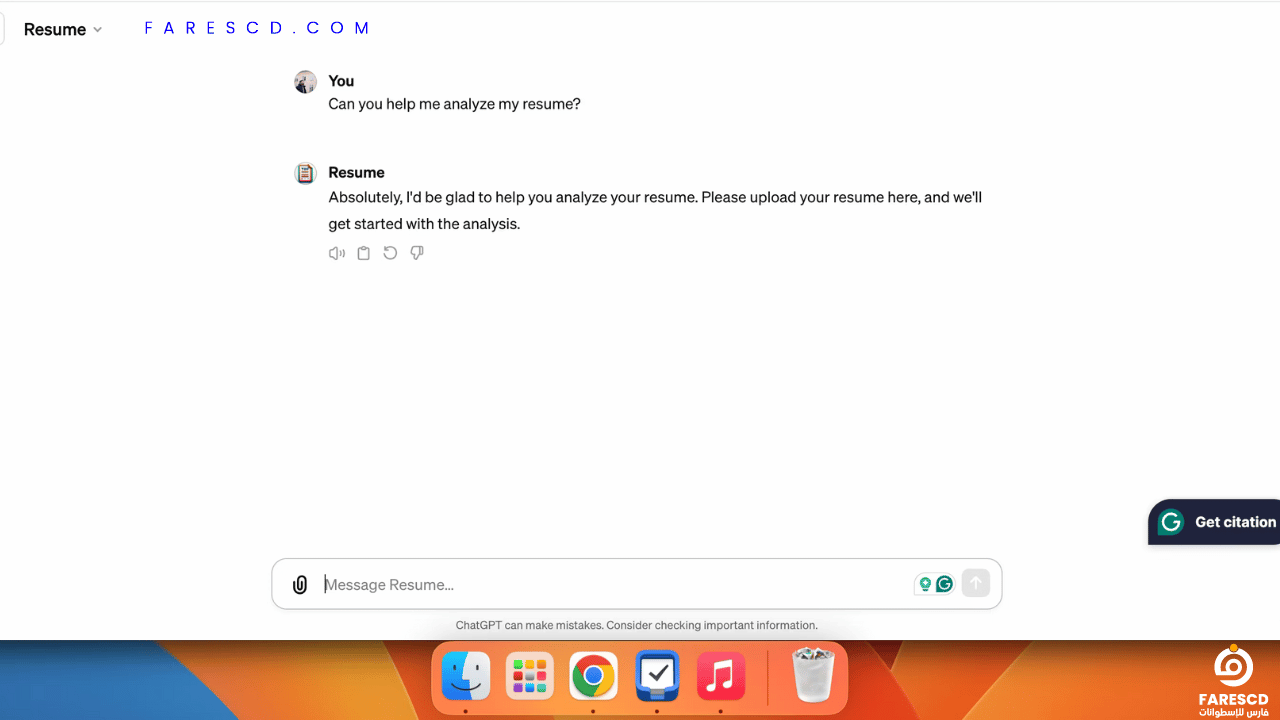Click the ChatGPT can make mistakes disclaimer text
Screen dimensions: 1280x720
point(637,625)
